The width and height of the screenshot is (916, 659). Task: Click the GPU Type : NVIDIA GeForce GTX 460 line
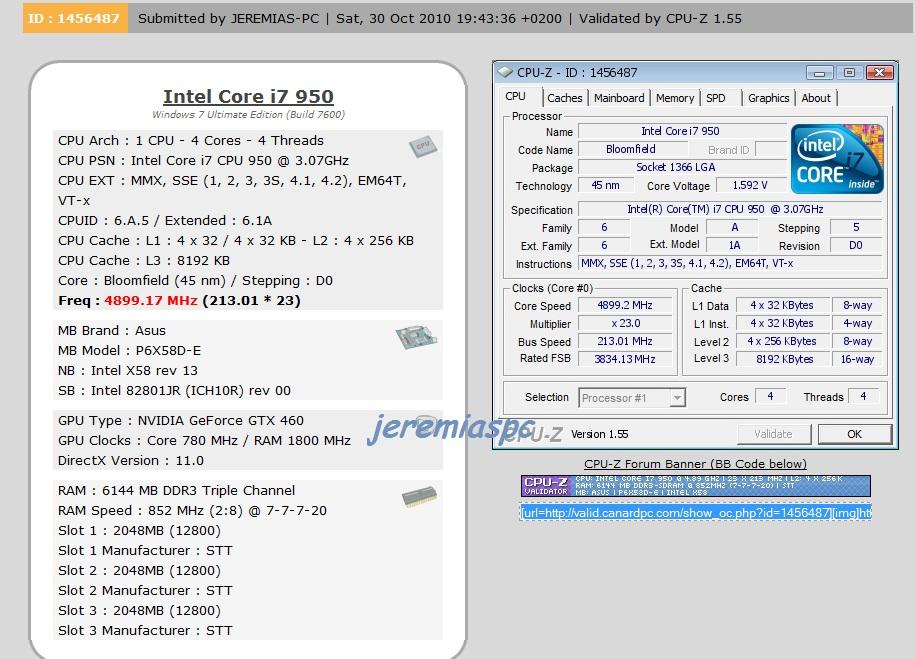point(181,421)
